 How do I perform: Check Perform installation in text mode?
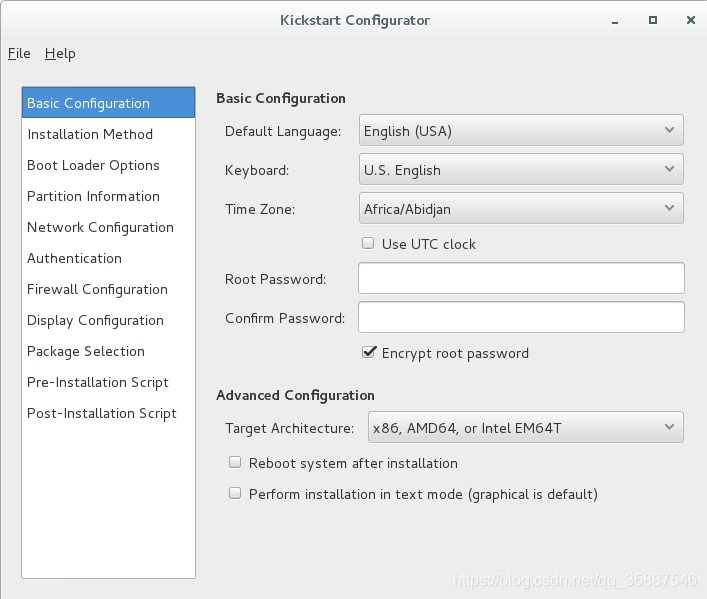(235, 493)
